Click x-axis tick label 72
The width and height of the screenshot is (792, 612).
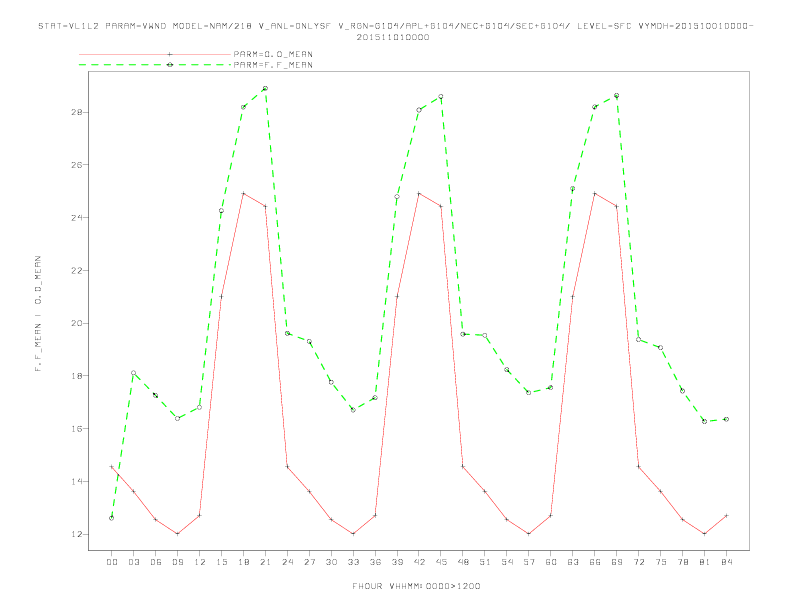click(638, 562)
